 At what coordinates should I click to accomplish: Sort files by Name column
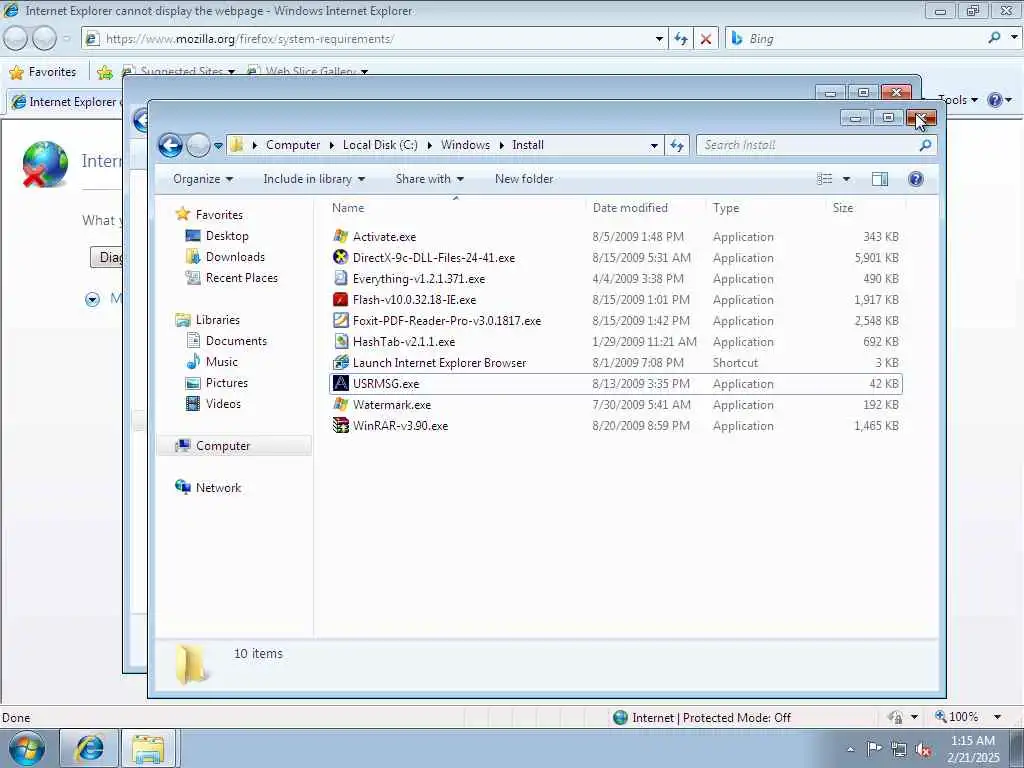[x=348, y=208]
